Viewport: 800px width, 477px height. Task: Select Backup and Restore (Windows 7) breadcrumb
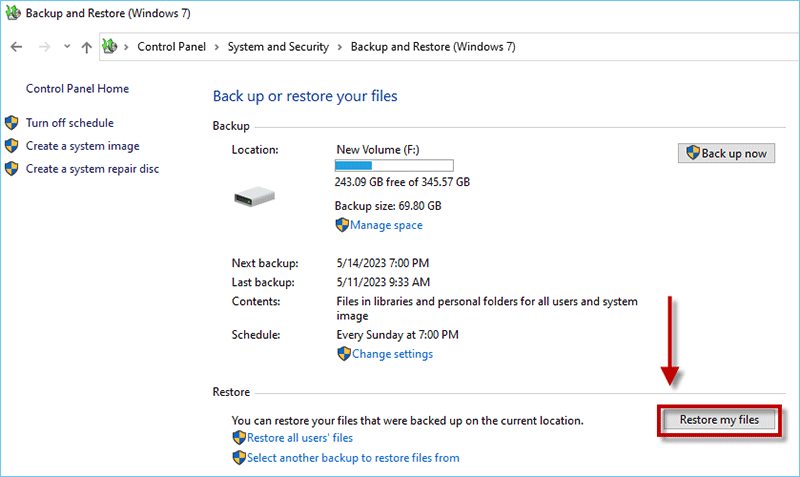pos(433,46)
